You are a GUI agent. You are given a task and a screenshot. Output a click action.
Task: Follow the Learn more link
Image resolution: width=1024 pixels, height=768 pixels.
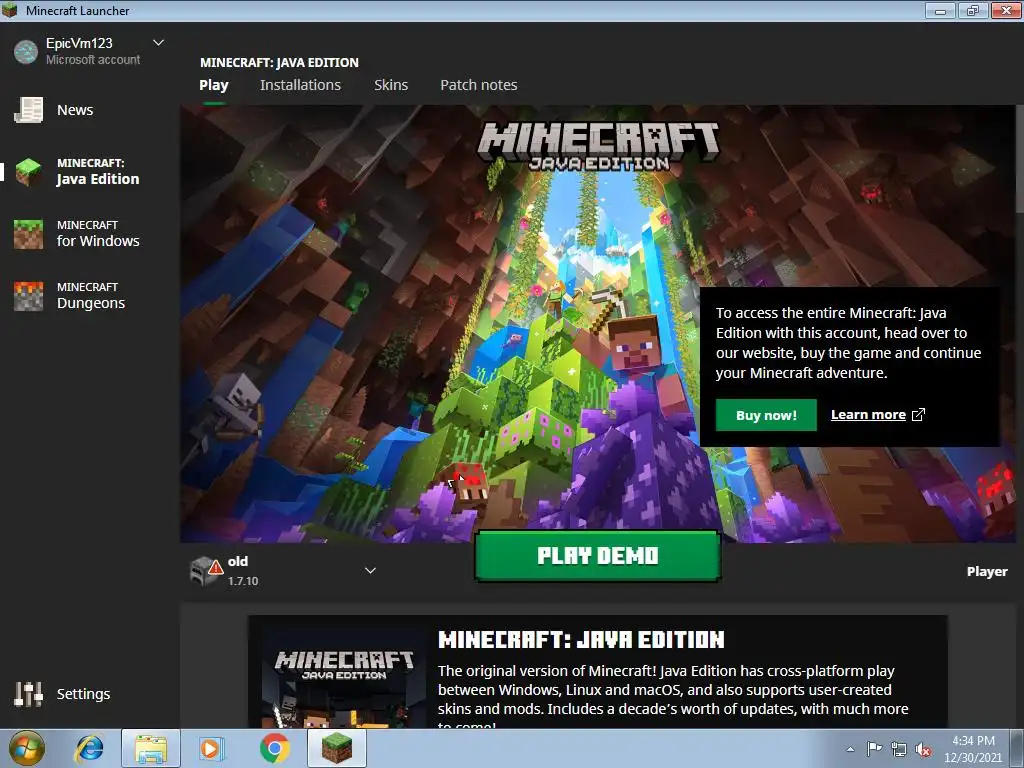click(868, 415)
